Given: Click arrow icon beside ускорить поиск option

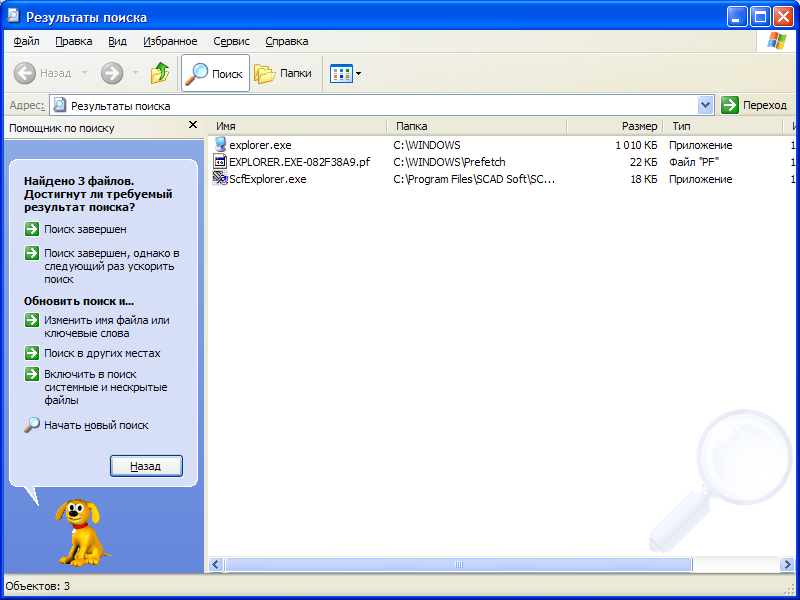Looking at the screenshot, I should pyautogui.click(x=32, y=253).
